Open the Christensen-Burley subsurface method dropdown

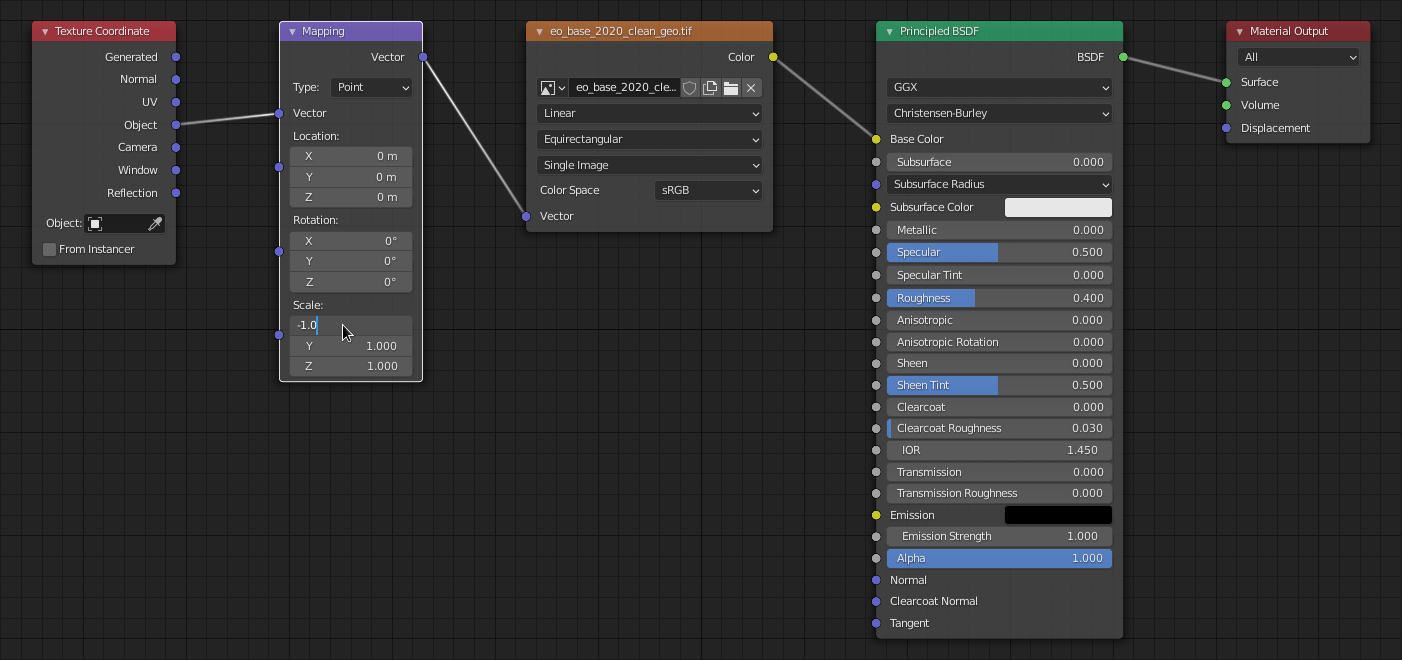pos(998,113)
